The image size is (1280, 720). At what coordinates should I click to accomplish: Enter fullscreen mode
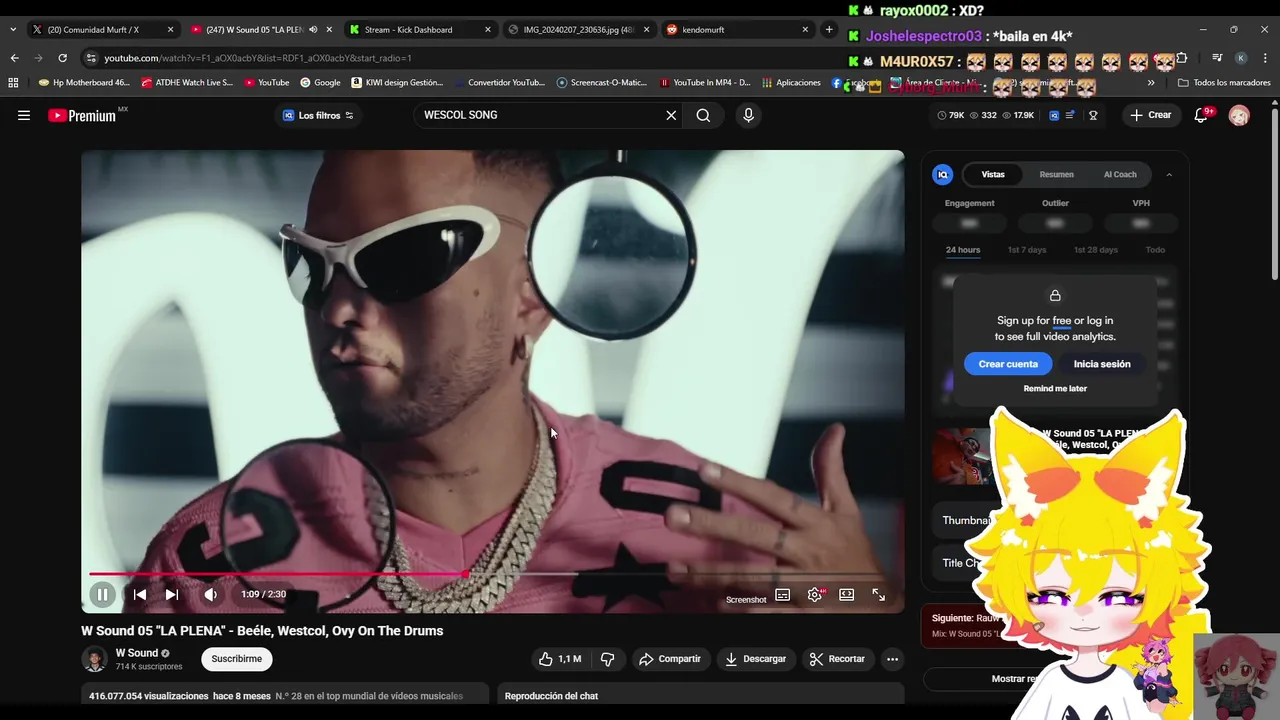[879, 594]
